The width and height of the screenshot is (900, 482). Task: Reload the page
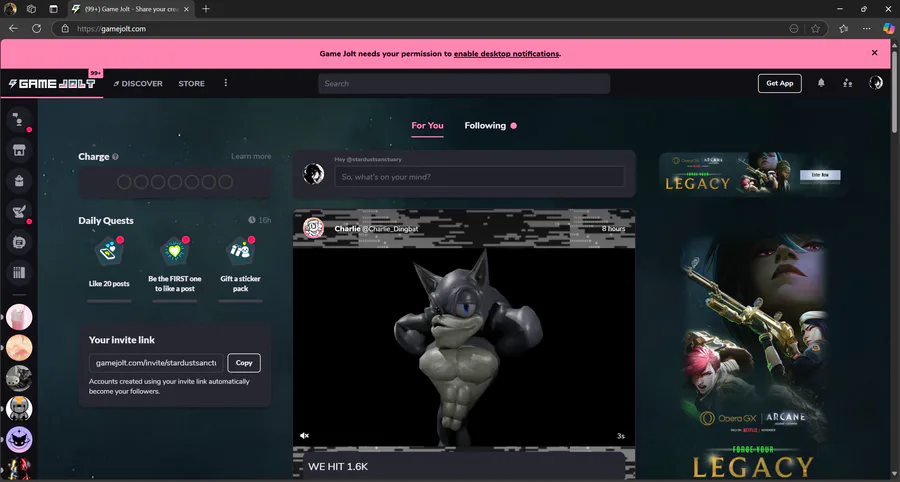36,28
